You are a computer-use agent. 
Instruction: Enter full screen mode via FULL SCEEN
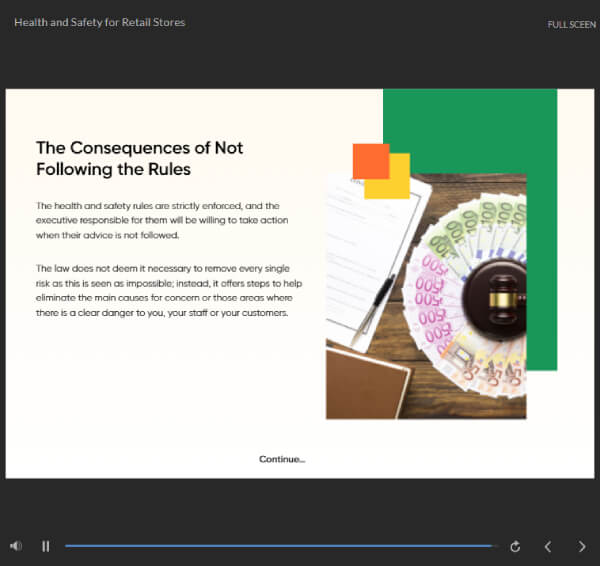tap(571, 24)
